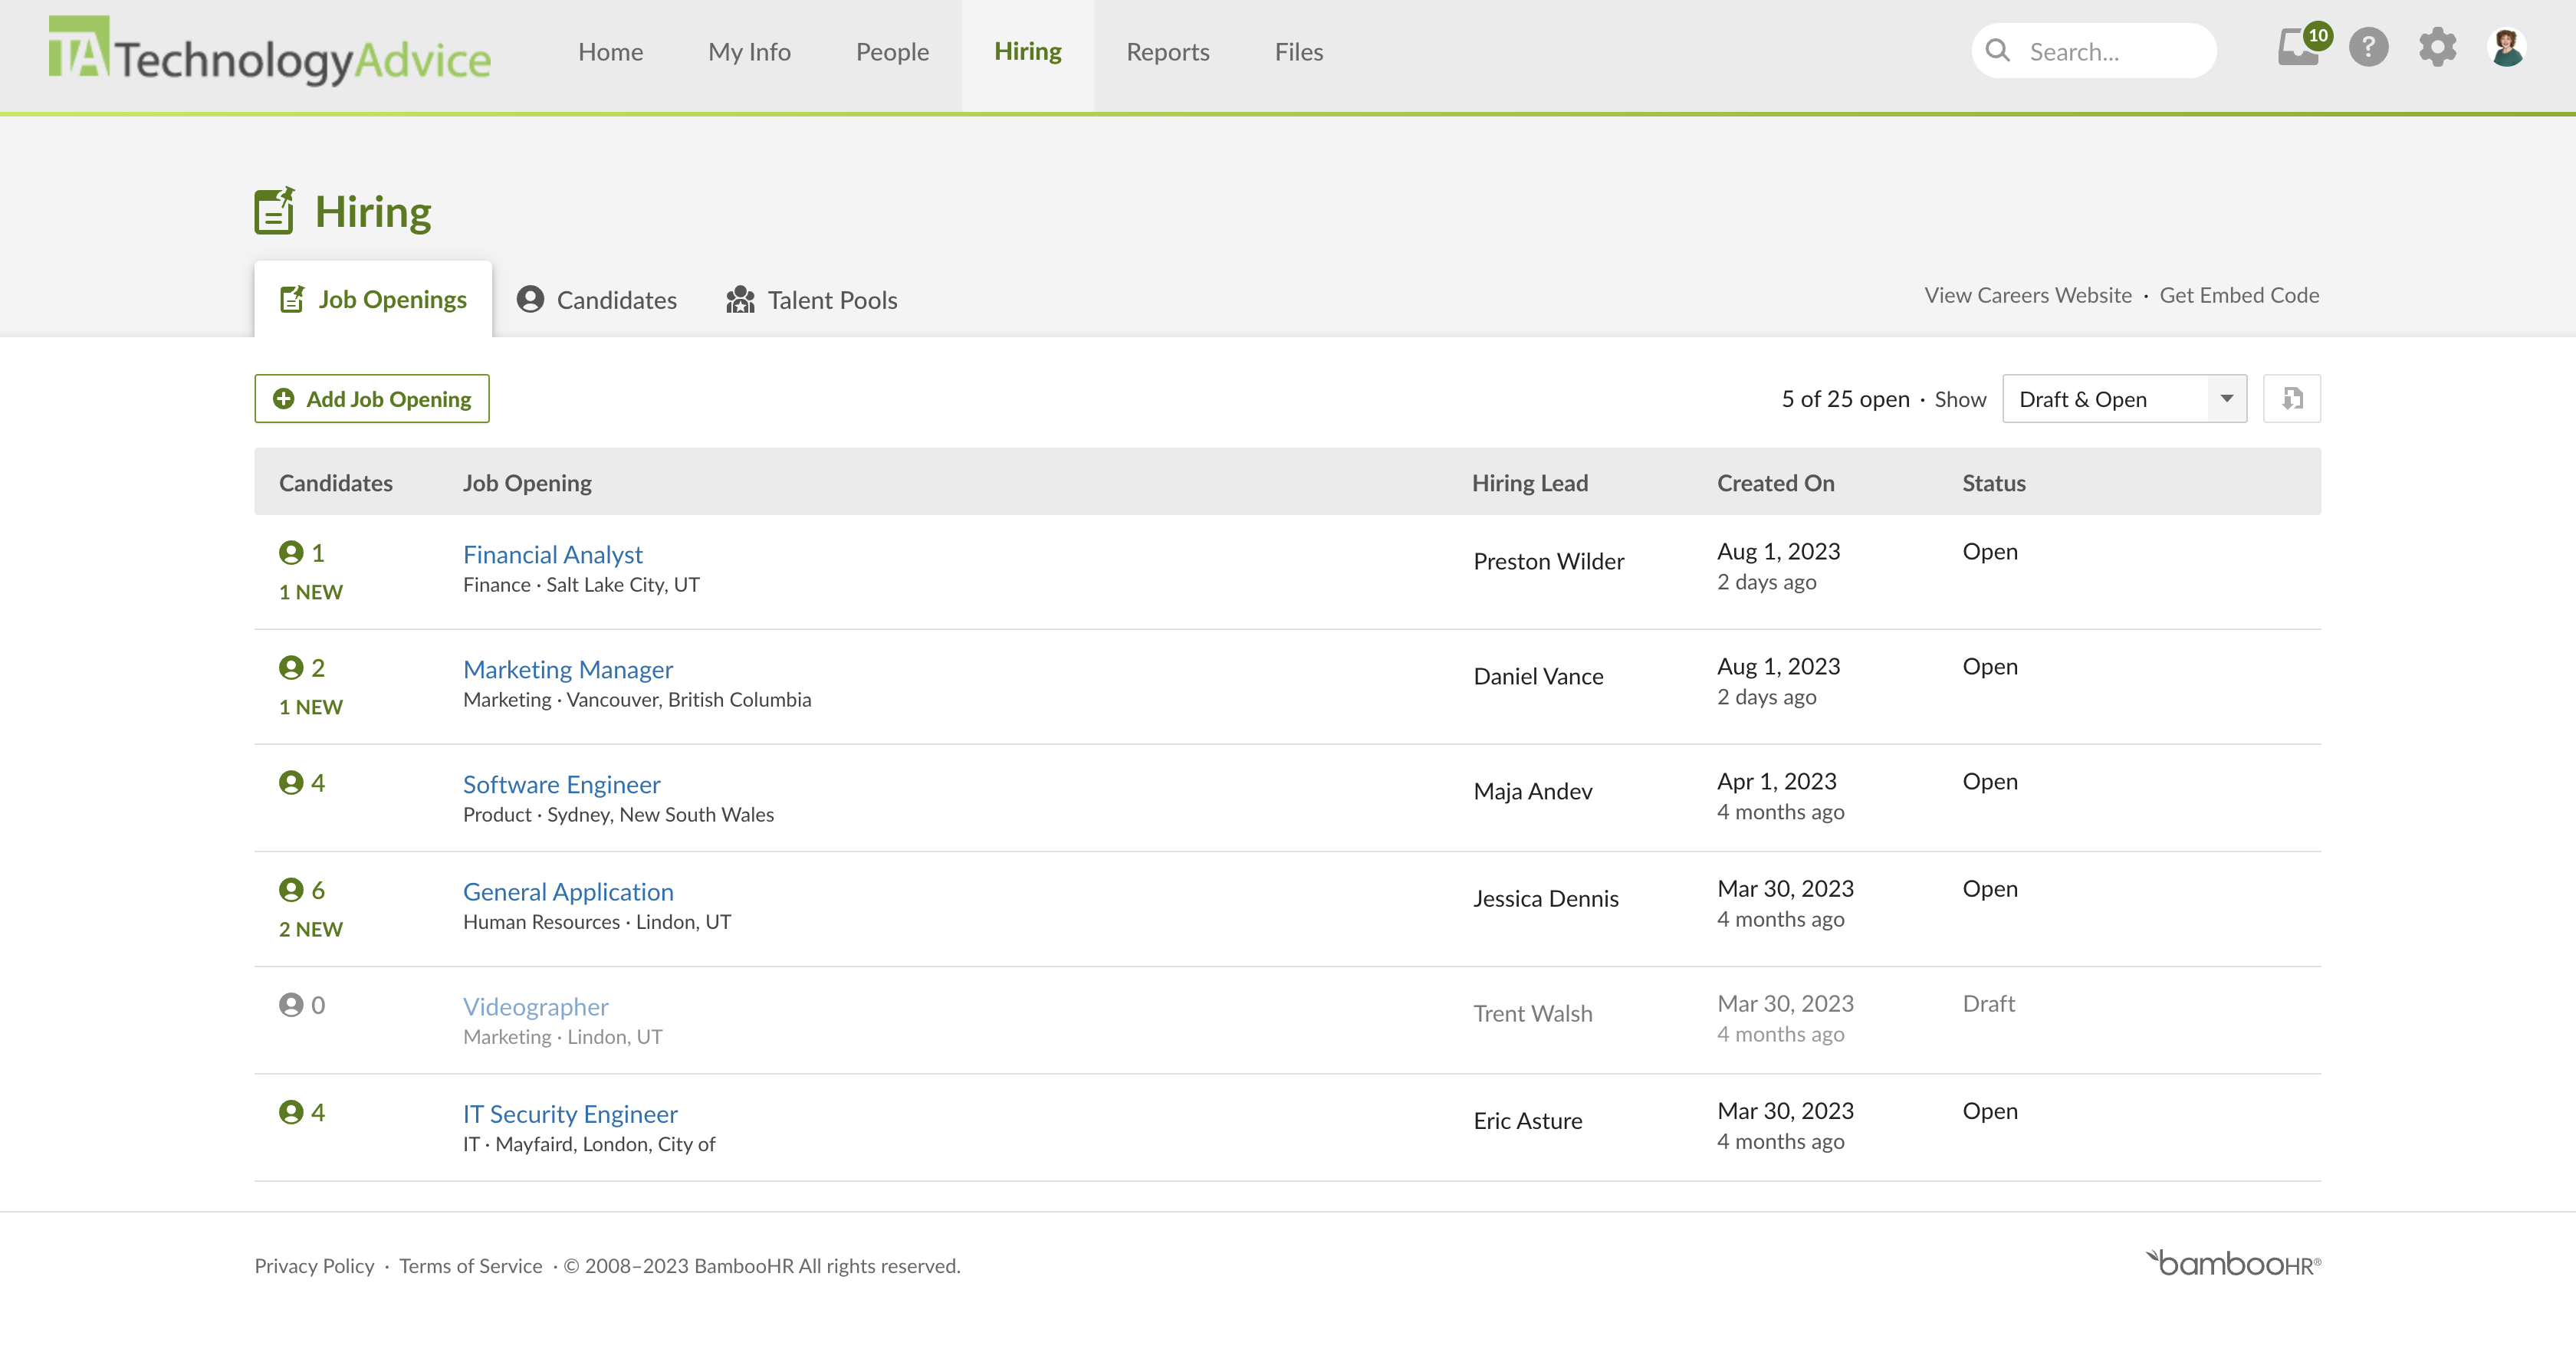This screenshot has height=1352, width=2576.
Task: Click the Hiring Lead column header
Action: click(x=1529, y=483)
